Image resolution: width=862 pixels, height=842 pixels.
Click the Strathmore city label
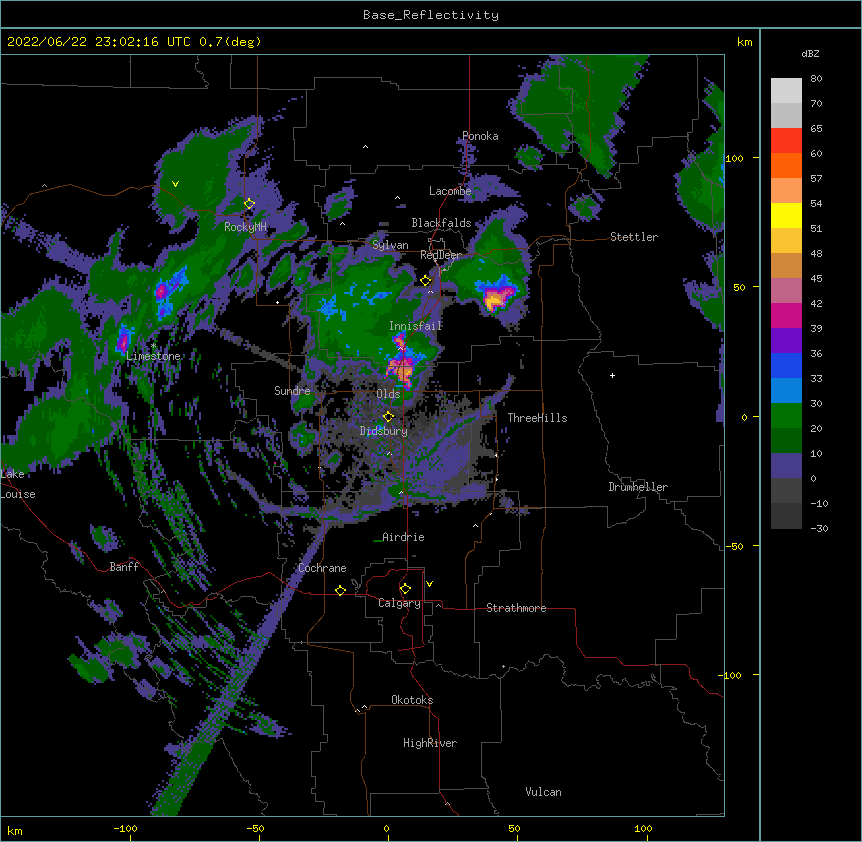(x=516, y=608)
